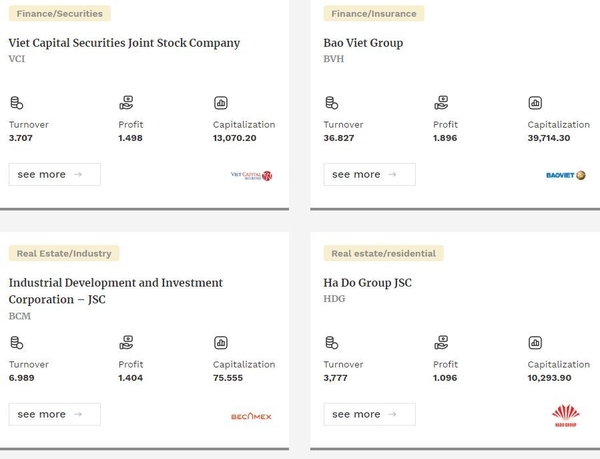Click the Profit hand icon in VCI card

click(126, 103)
